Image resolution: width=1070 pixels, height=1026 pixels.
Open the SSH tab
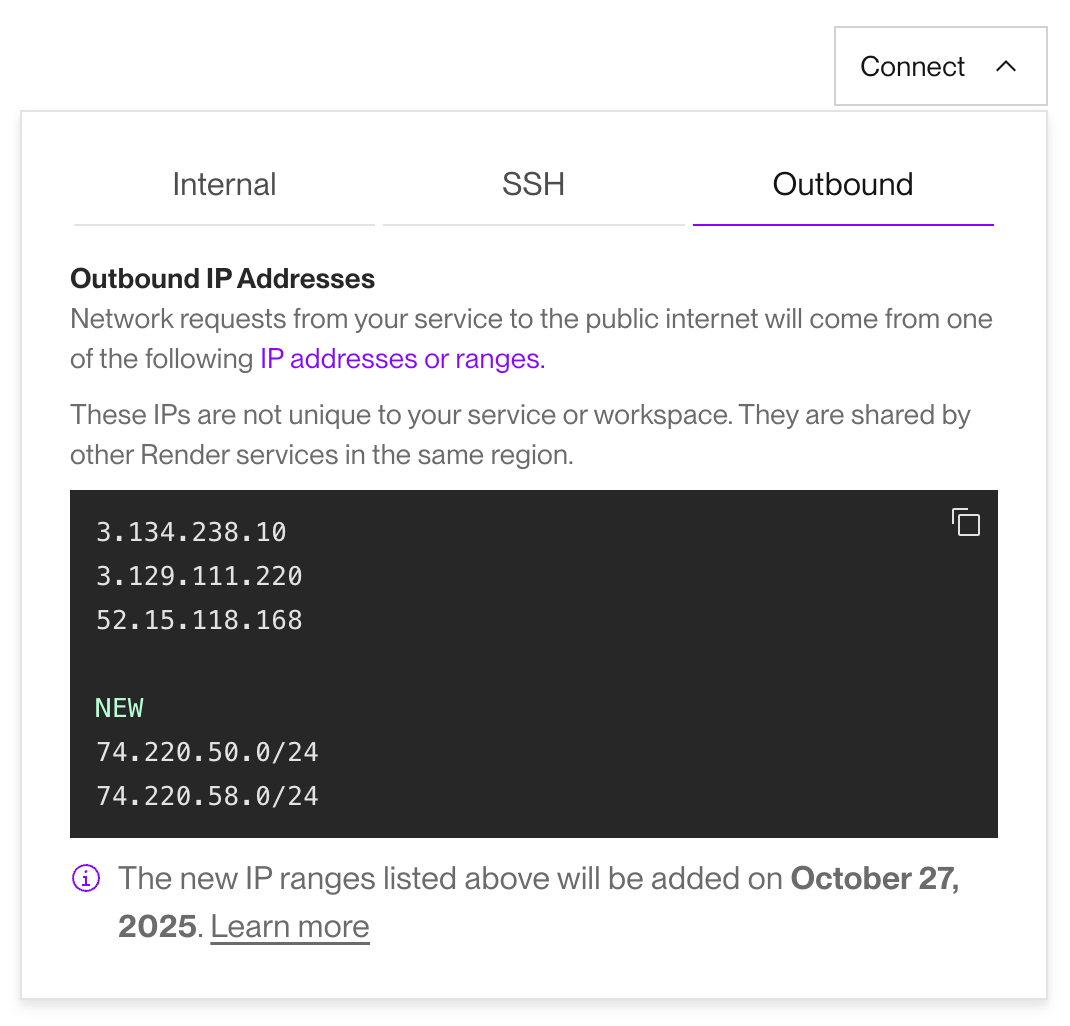click(x=533, y=184)
